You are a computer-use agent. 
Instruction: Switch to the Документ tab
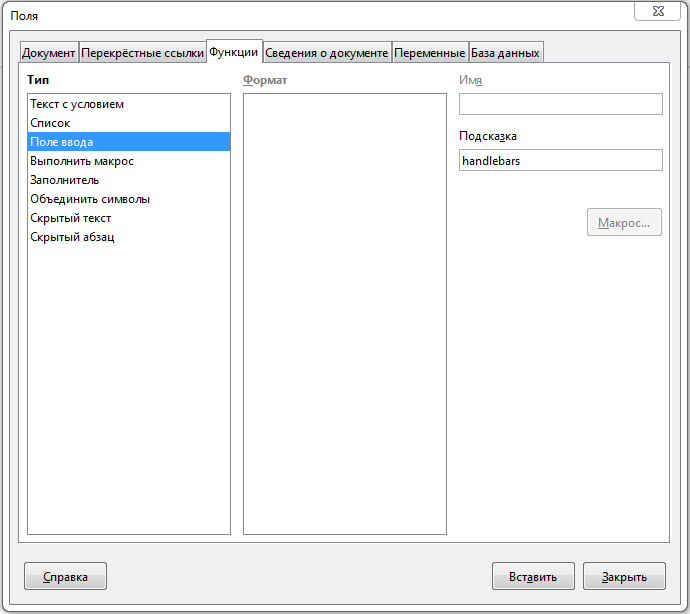48,53
